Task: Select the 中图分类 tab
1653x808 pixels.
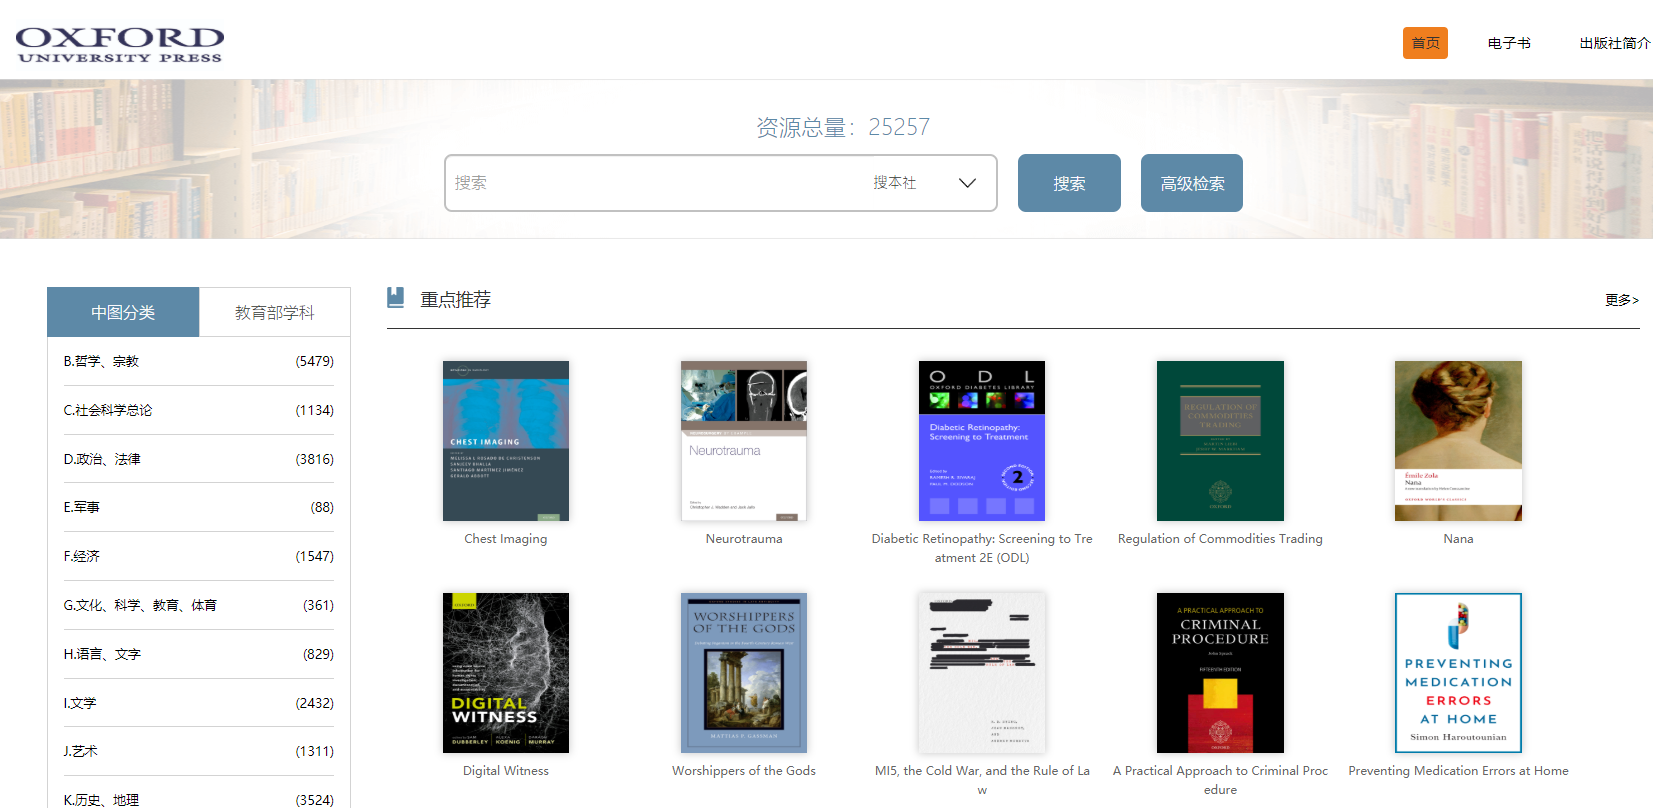Action: [x=123, y=312]
